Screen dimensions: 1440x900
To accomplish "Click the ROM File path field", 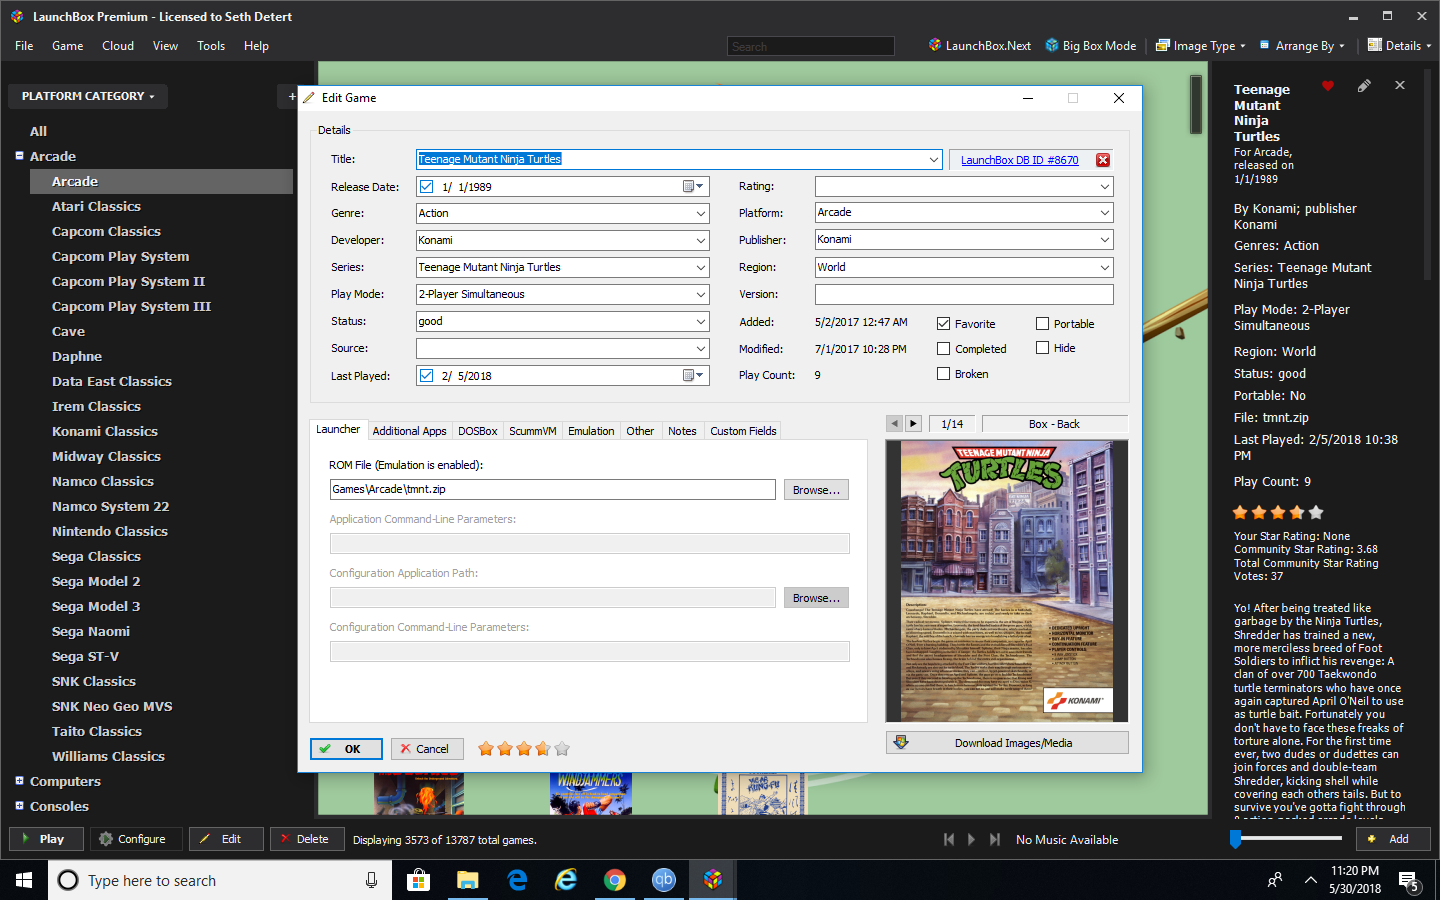I will coord(553,489).
